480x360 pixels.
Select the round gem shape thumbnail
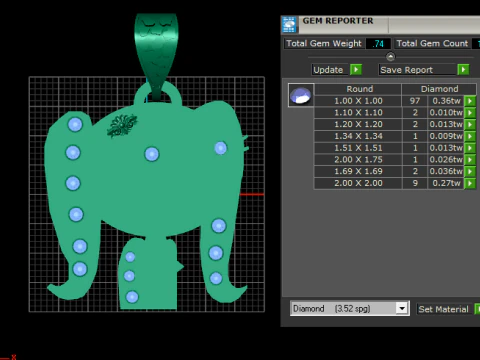[x=301, y=95]
